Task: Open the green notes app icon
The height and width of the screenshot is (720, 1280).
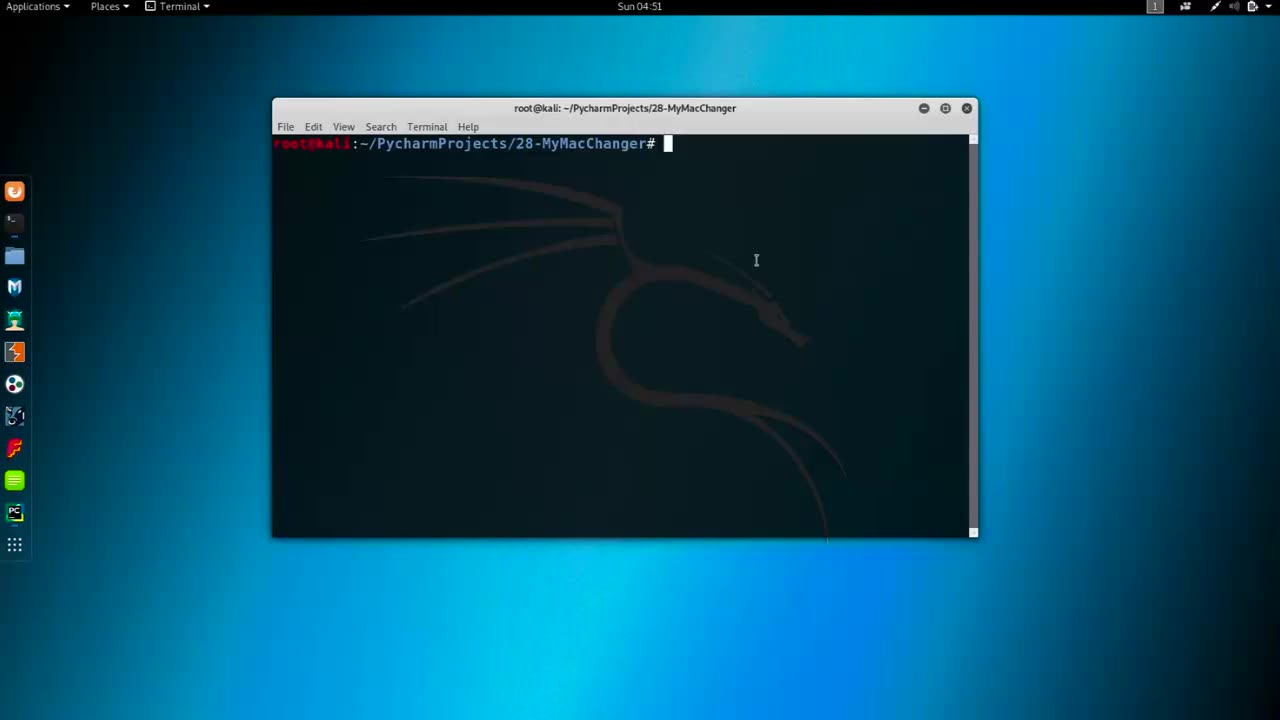Action: 14,480
